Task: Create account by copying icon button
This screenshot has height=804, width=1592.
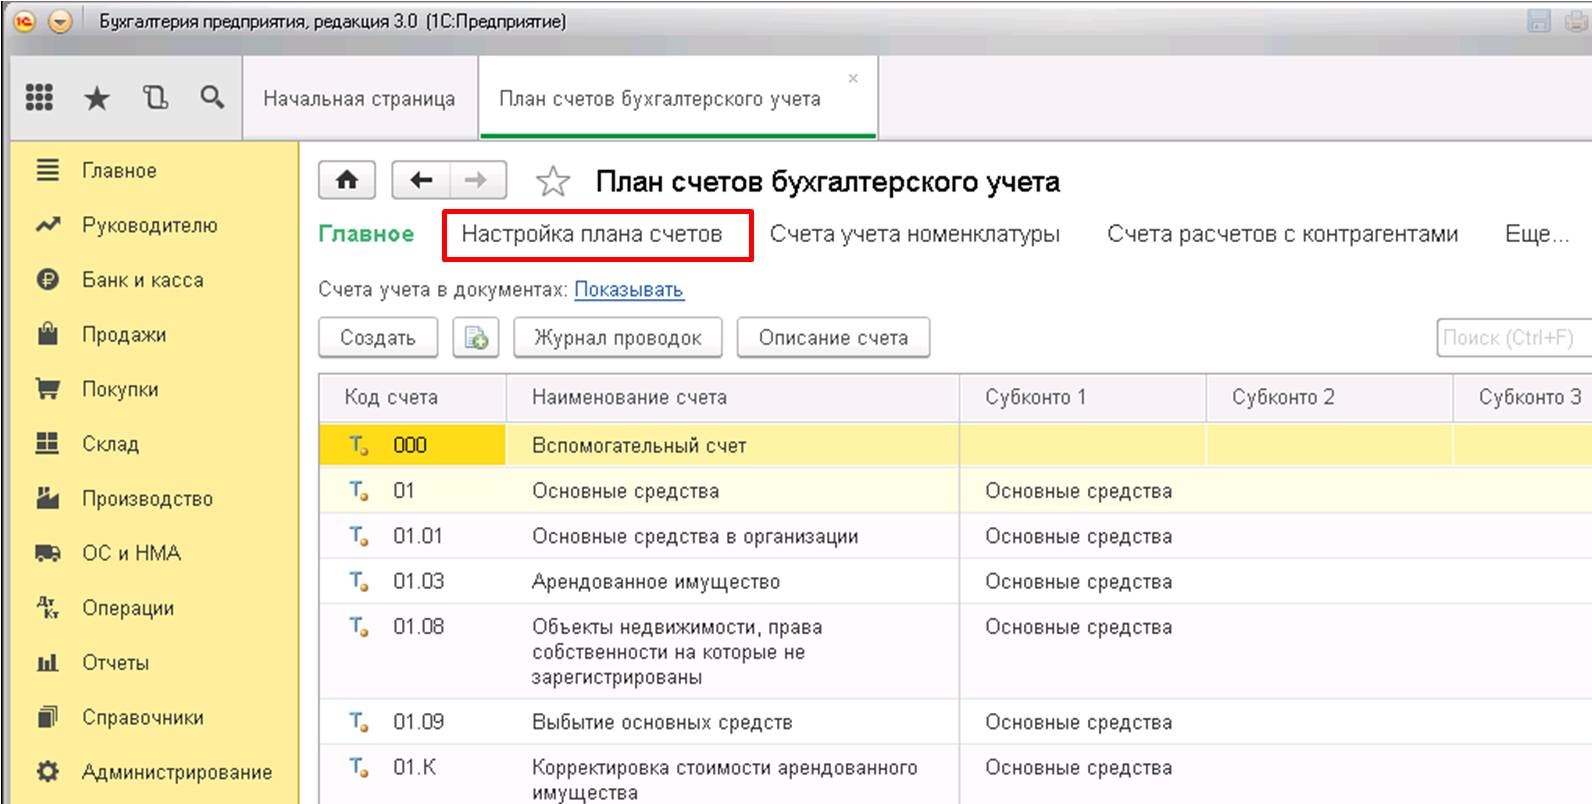Action: [476, 338]
